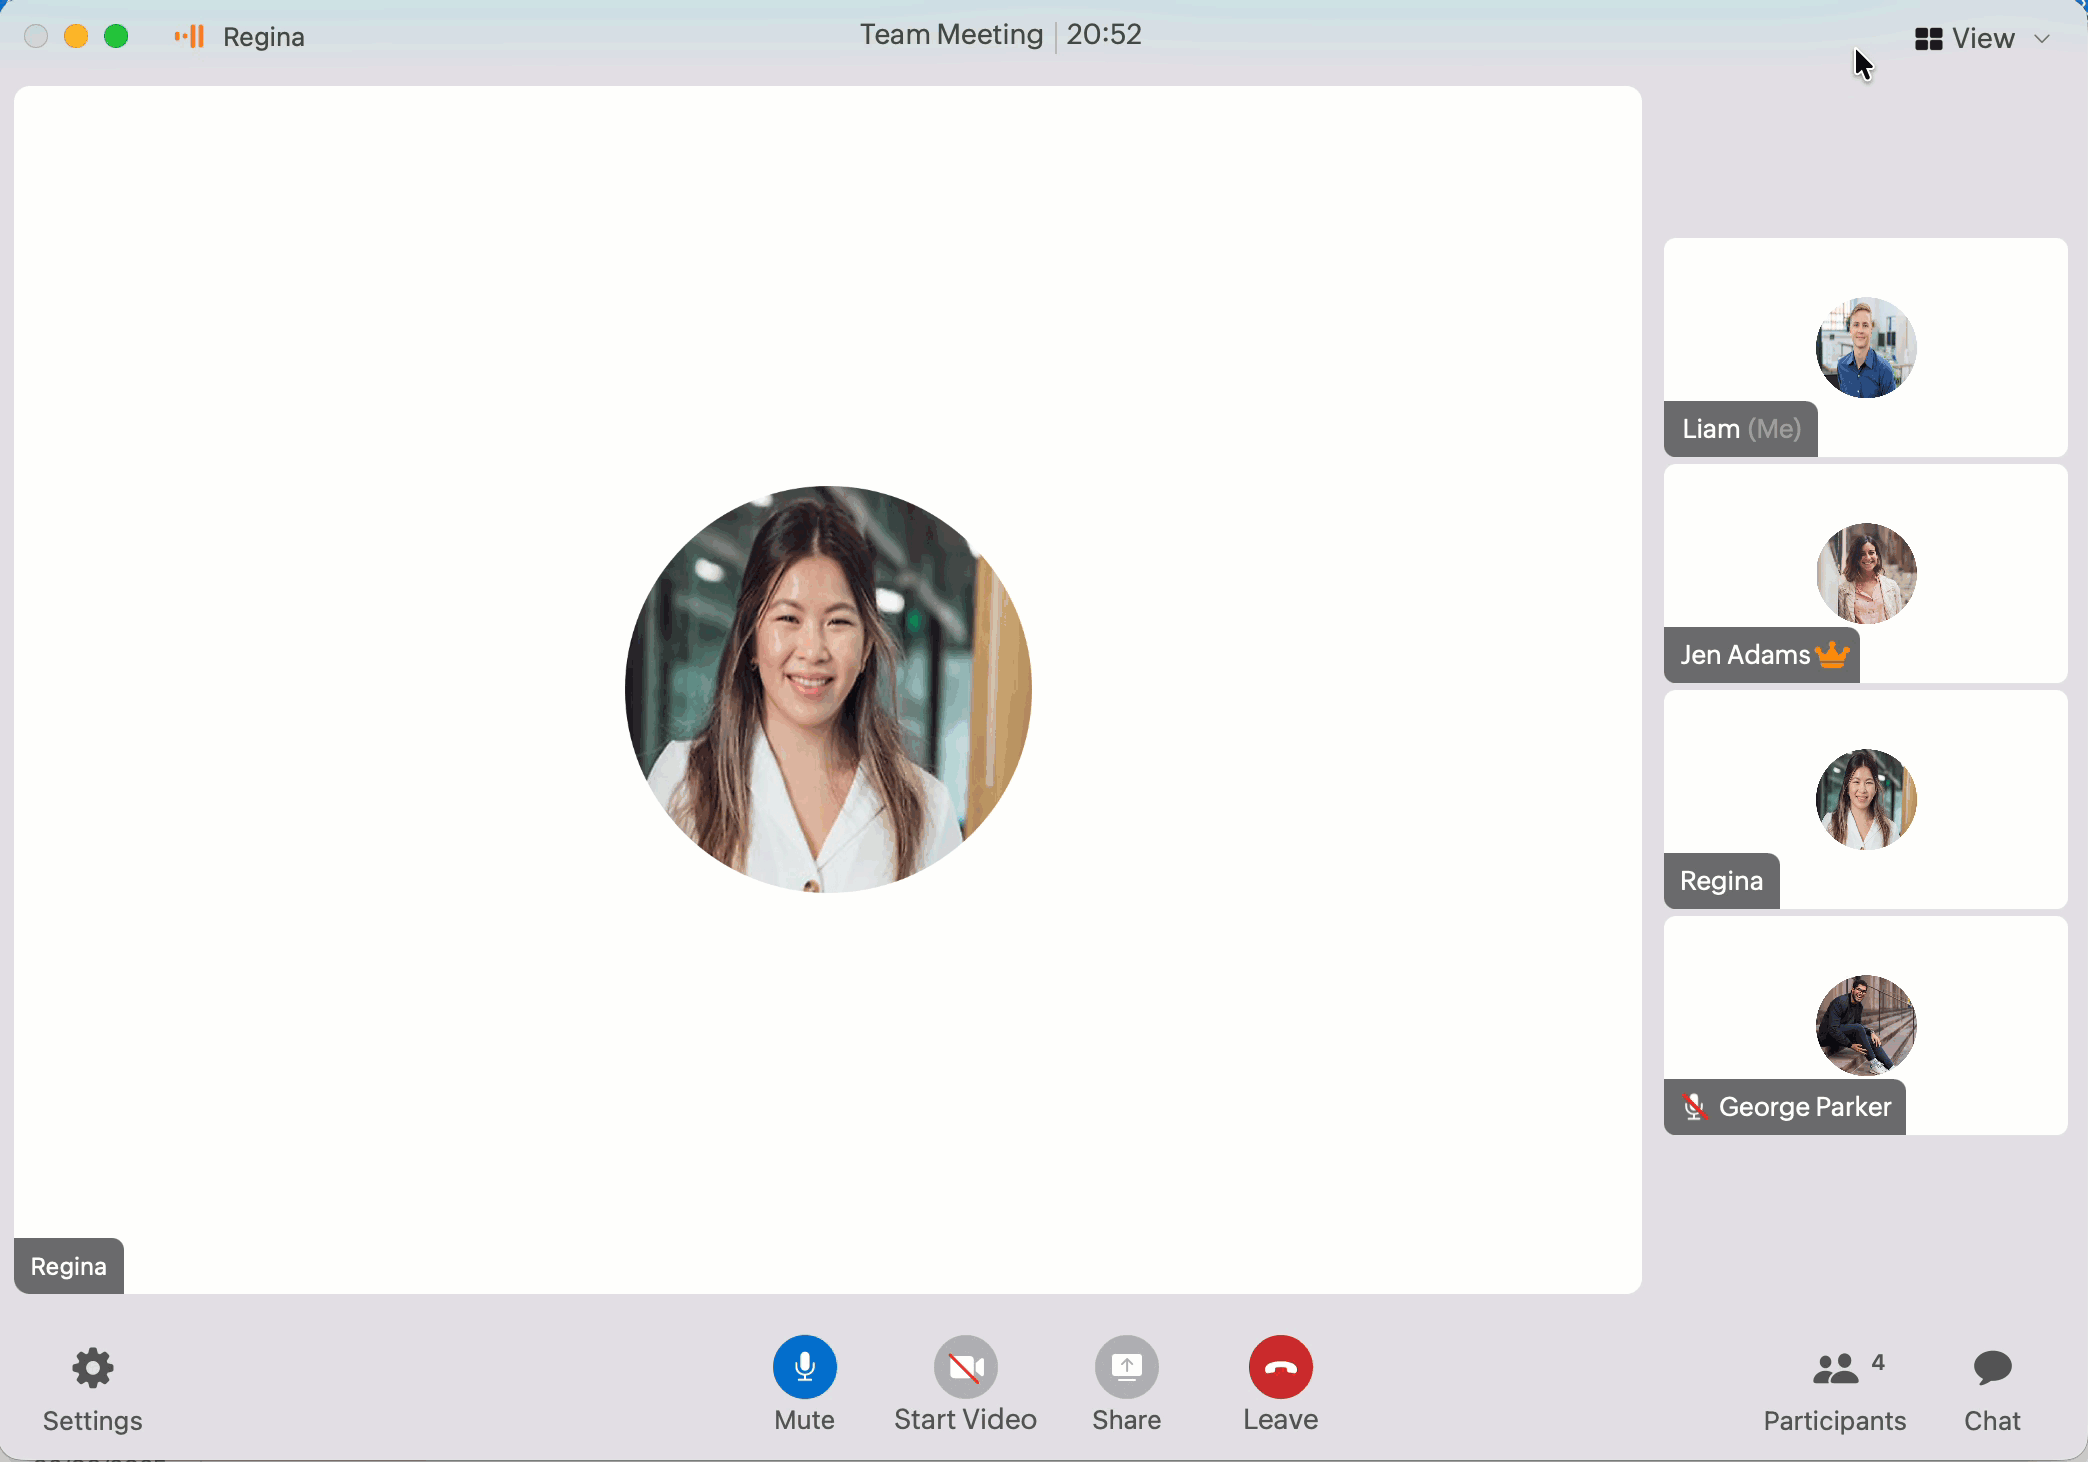This screenshot has width=2088, height=1462.
Task: Click the Team Meeting title
Action: 951,35
